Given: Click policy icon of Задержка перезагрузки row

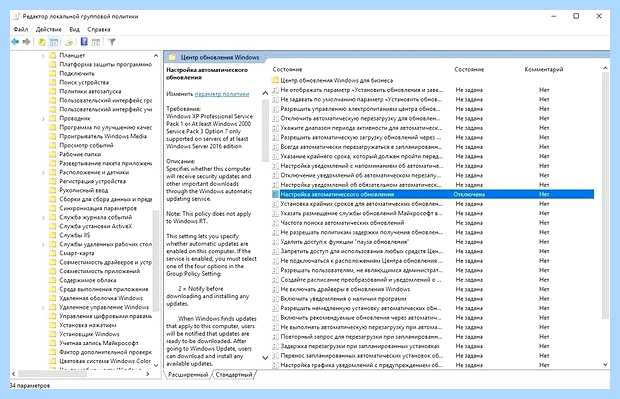Looking at the screenshot, I should pyautogui.click(x=276, y=346).
